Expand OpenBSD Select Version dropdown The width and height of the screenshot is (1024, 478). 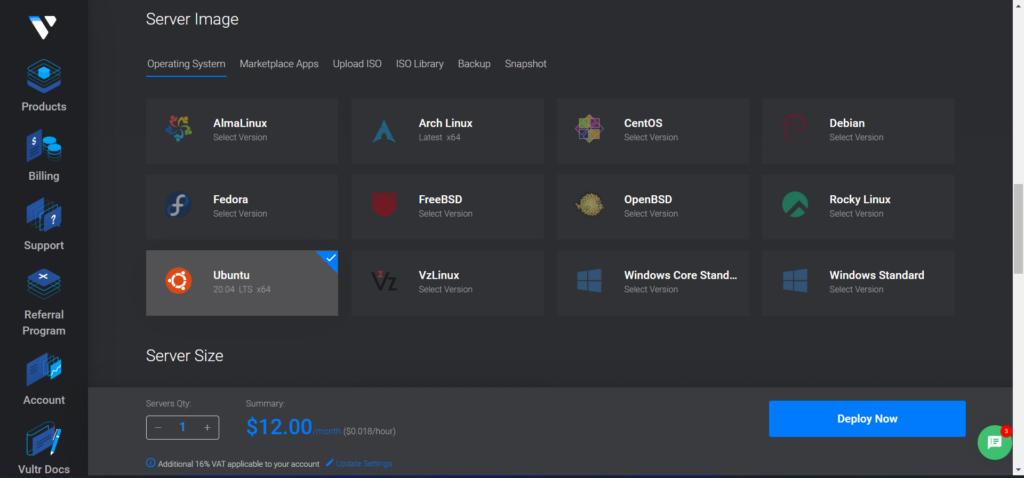pyautogui.click(x=650, y=214)
